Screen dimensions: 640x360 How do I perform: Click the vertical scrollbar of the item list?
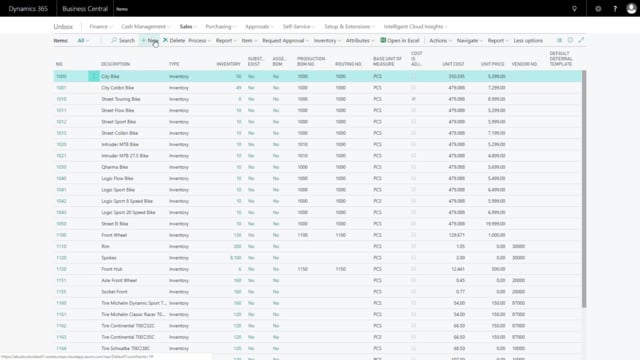coord(584,189)
